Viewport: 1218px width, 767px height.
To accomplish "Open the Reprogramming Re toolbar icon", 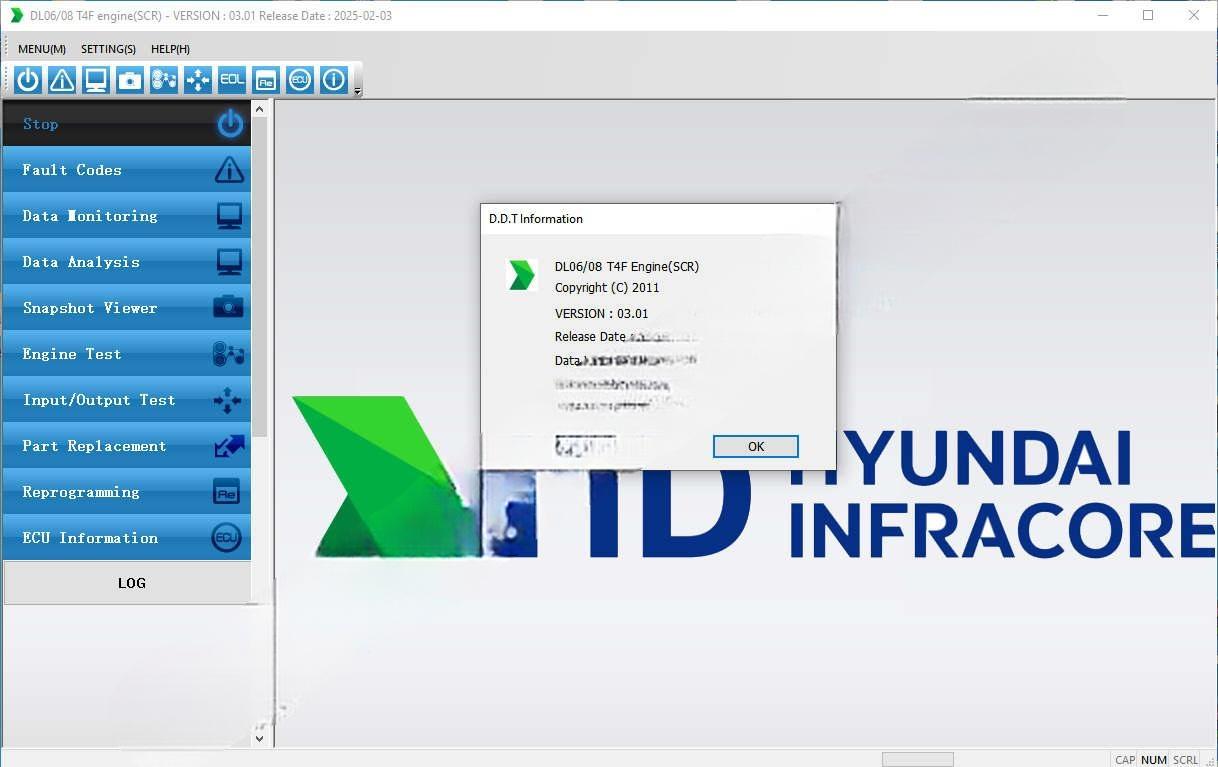I will [x=266, y=80].
